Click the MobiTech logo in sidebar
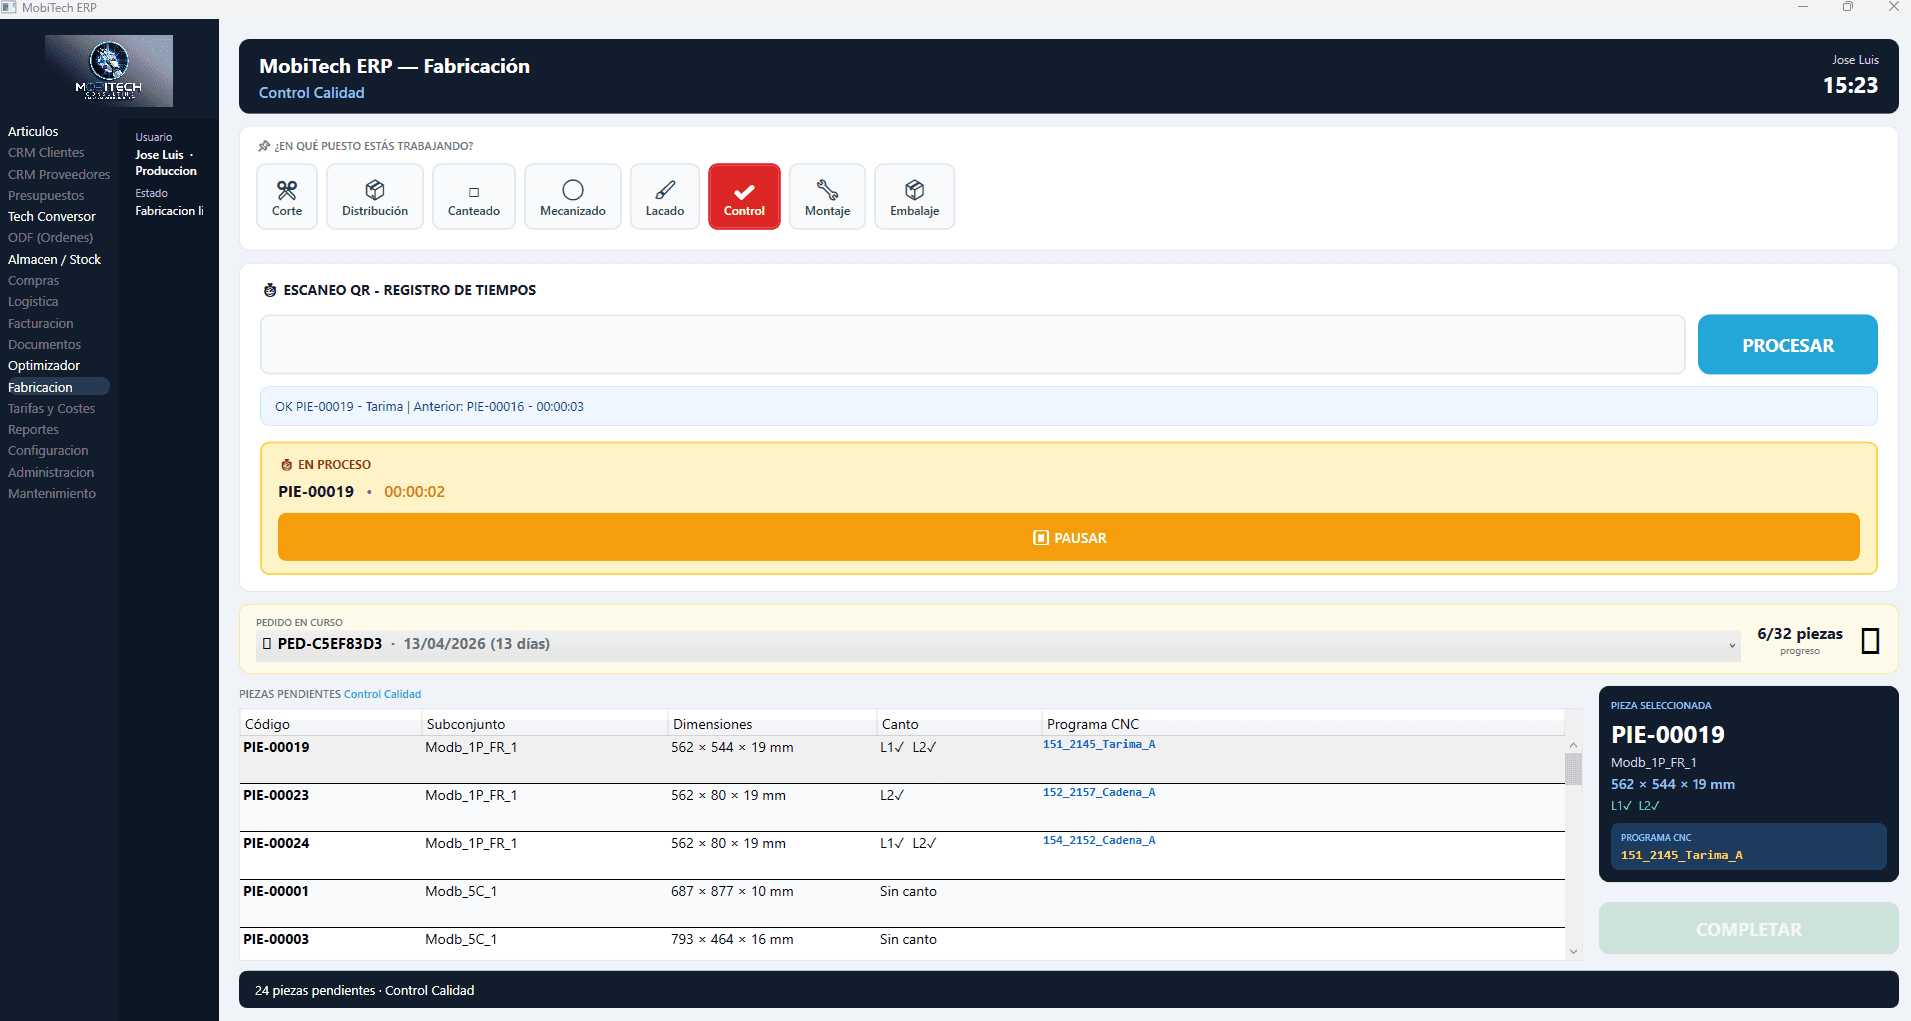This screenshot has width=1911, height=1021. click(x=109, y=71)
